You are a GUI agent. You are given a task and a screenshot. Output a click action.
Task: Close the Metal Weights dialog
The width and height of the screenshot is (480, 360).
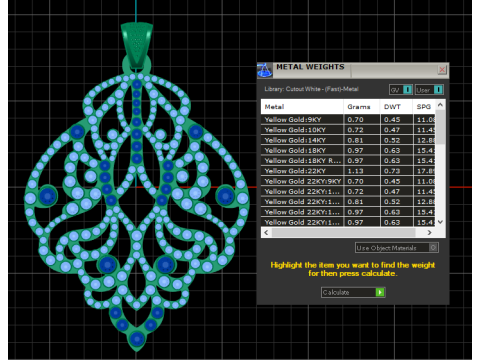click(442, 70)
